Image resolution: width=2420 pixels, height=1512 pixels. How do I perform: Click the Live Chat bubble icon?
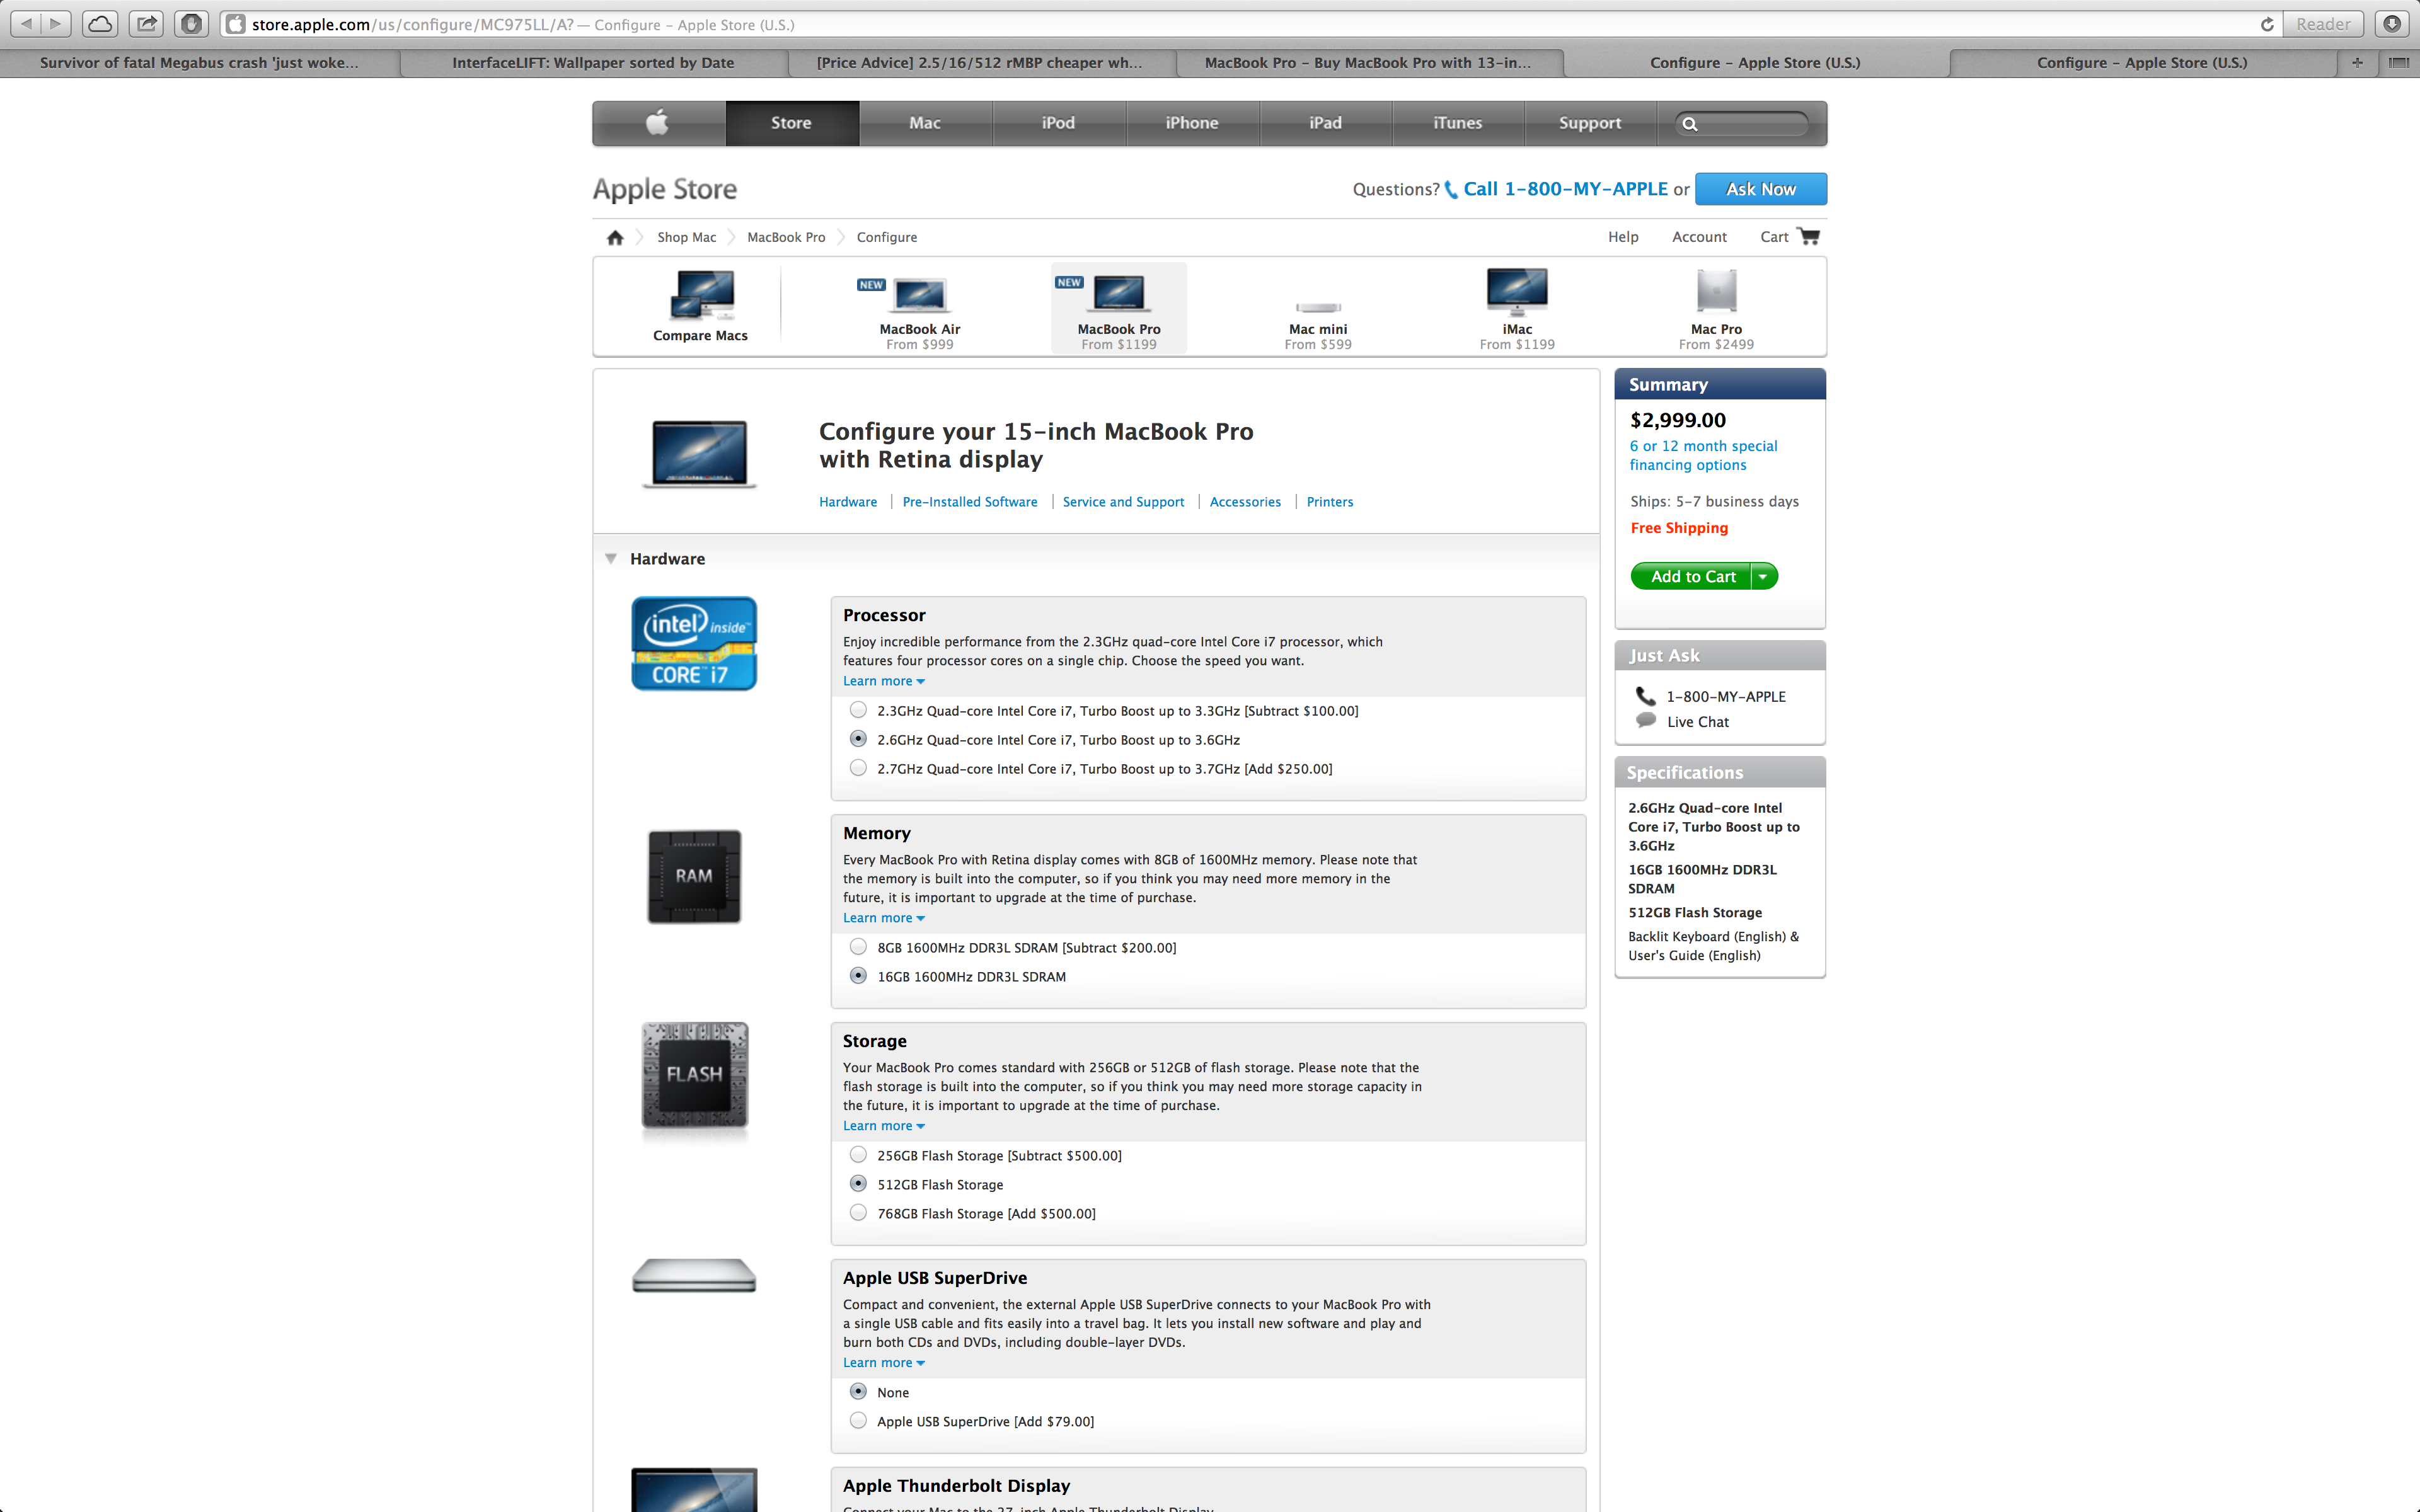(x=1646, y=720)
